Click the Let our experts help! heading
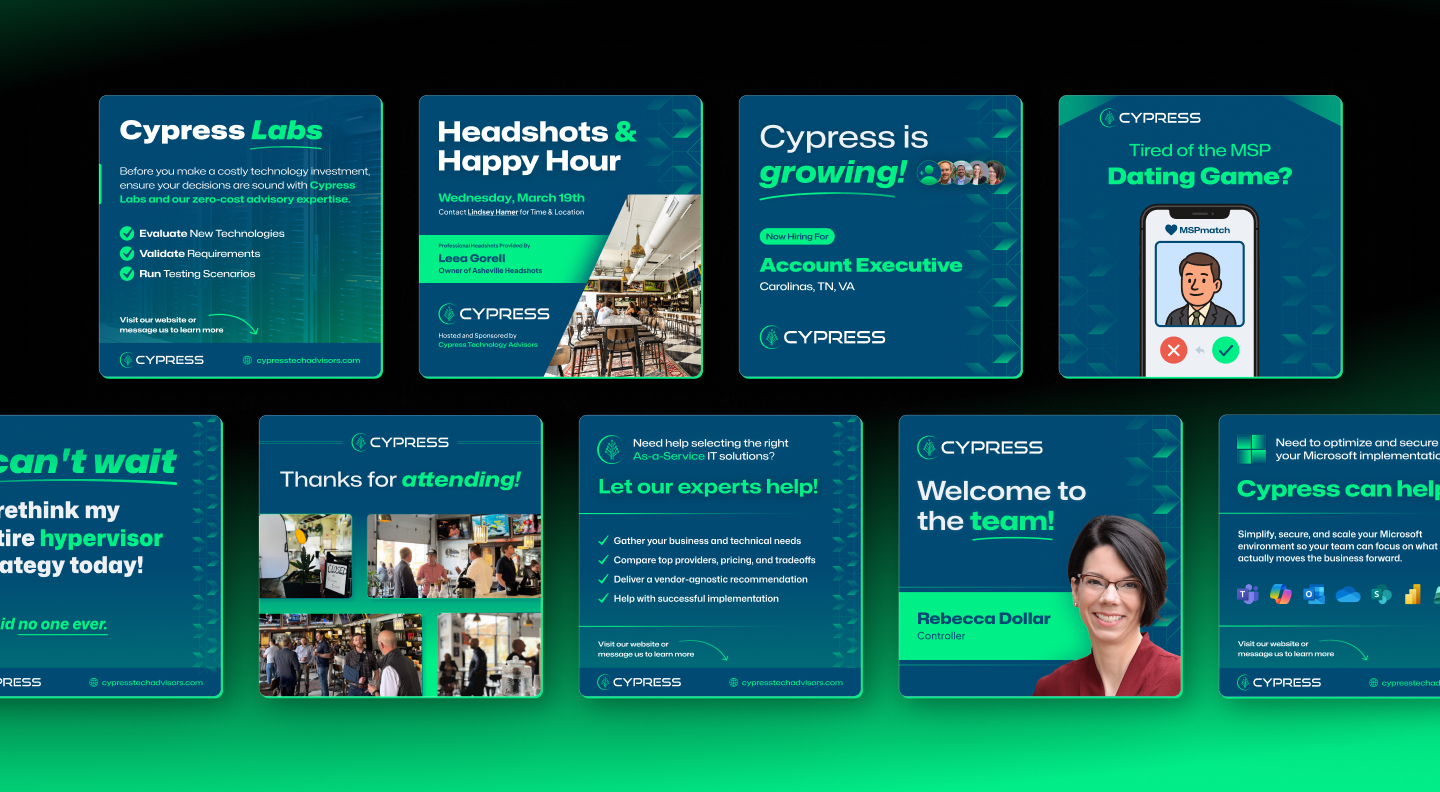 [708, 487]
